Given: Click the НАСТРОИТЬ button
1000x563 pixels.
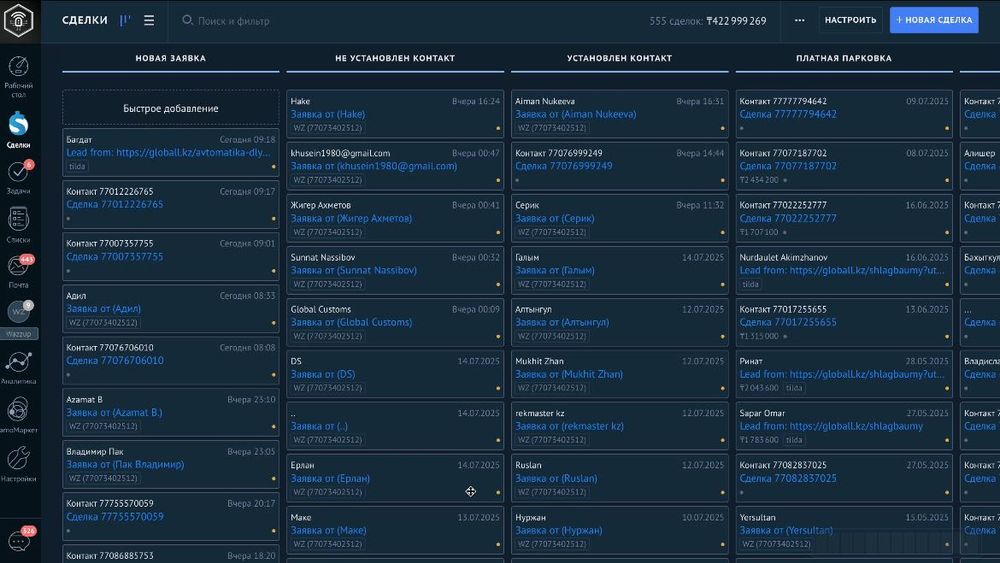Looking at the screenshot, I should click(850, 20).
